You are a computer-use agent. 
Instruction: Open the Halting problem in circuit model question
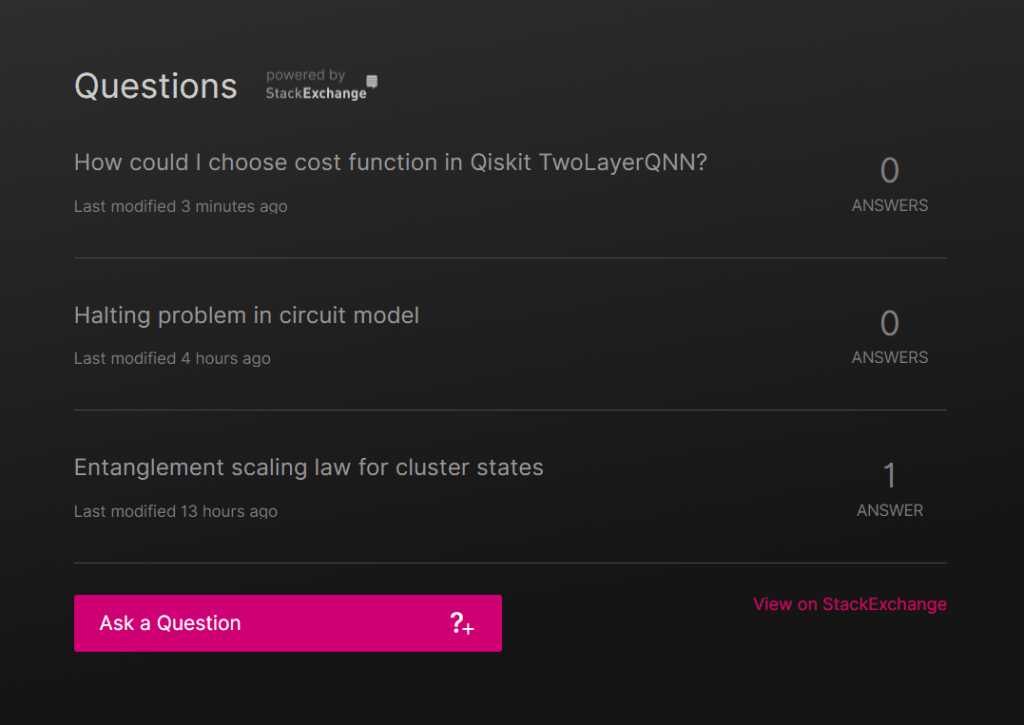(246, 315)
